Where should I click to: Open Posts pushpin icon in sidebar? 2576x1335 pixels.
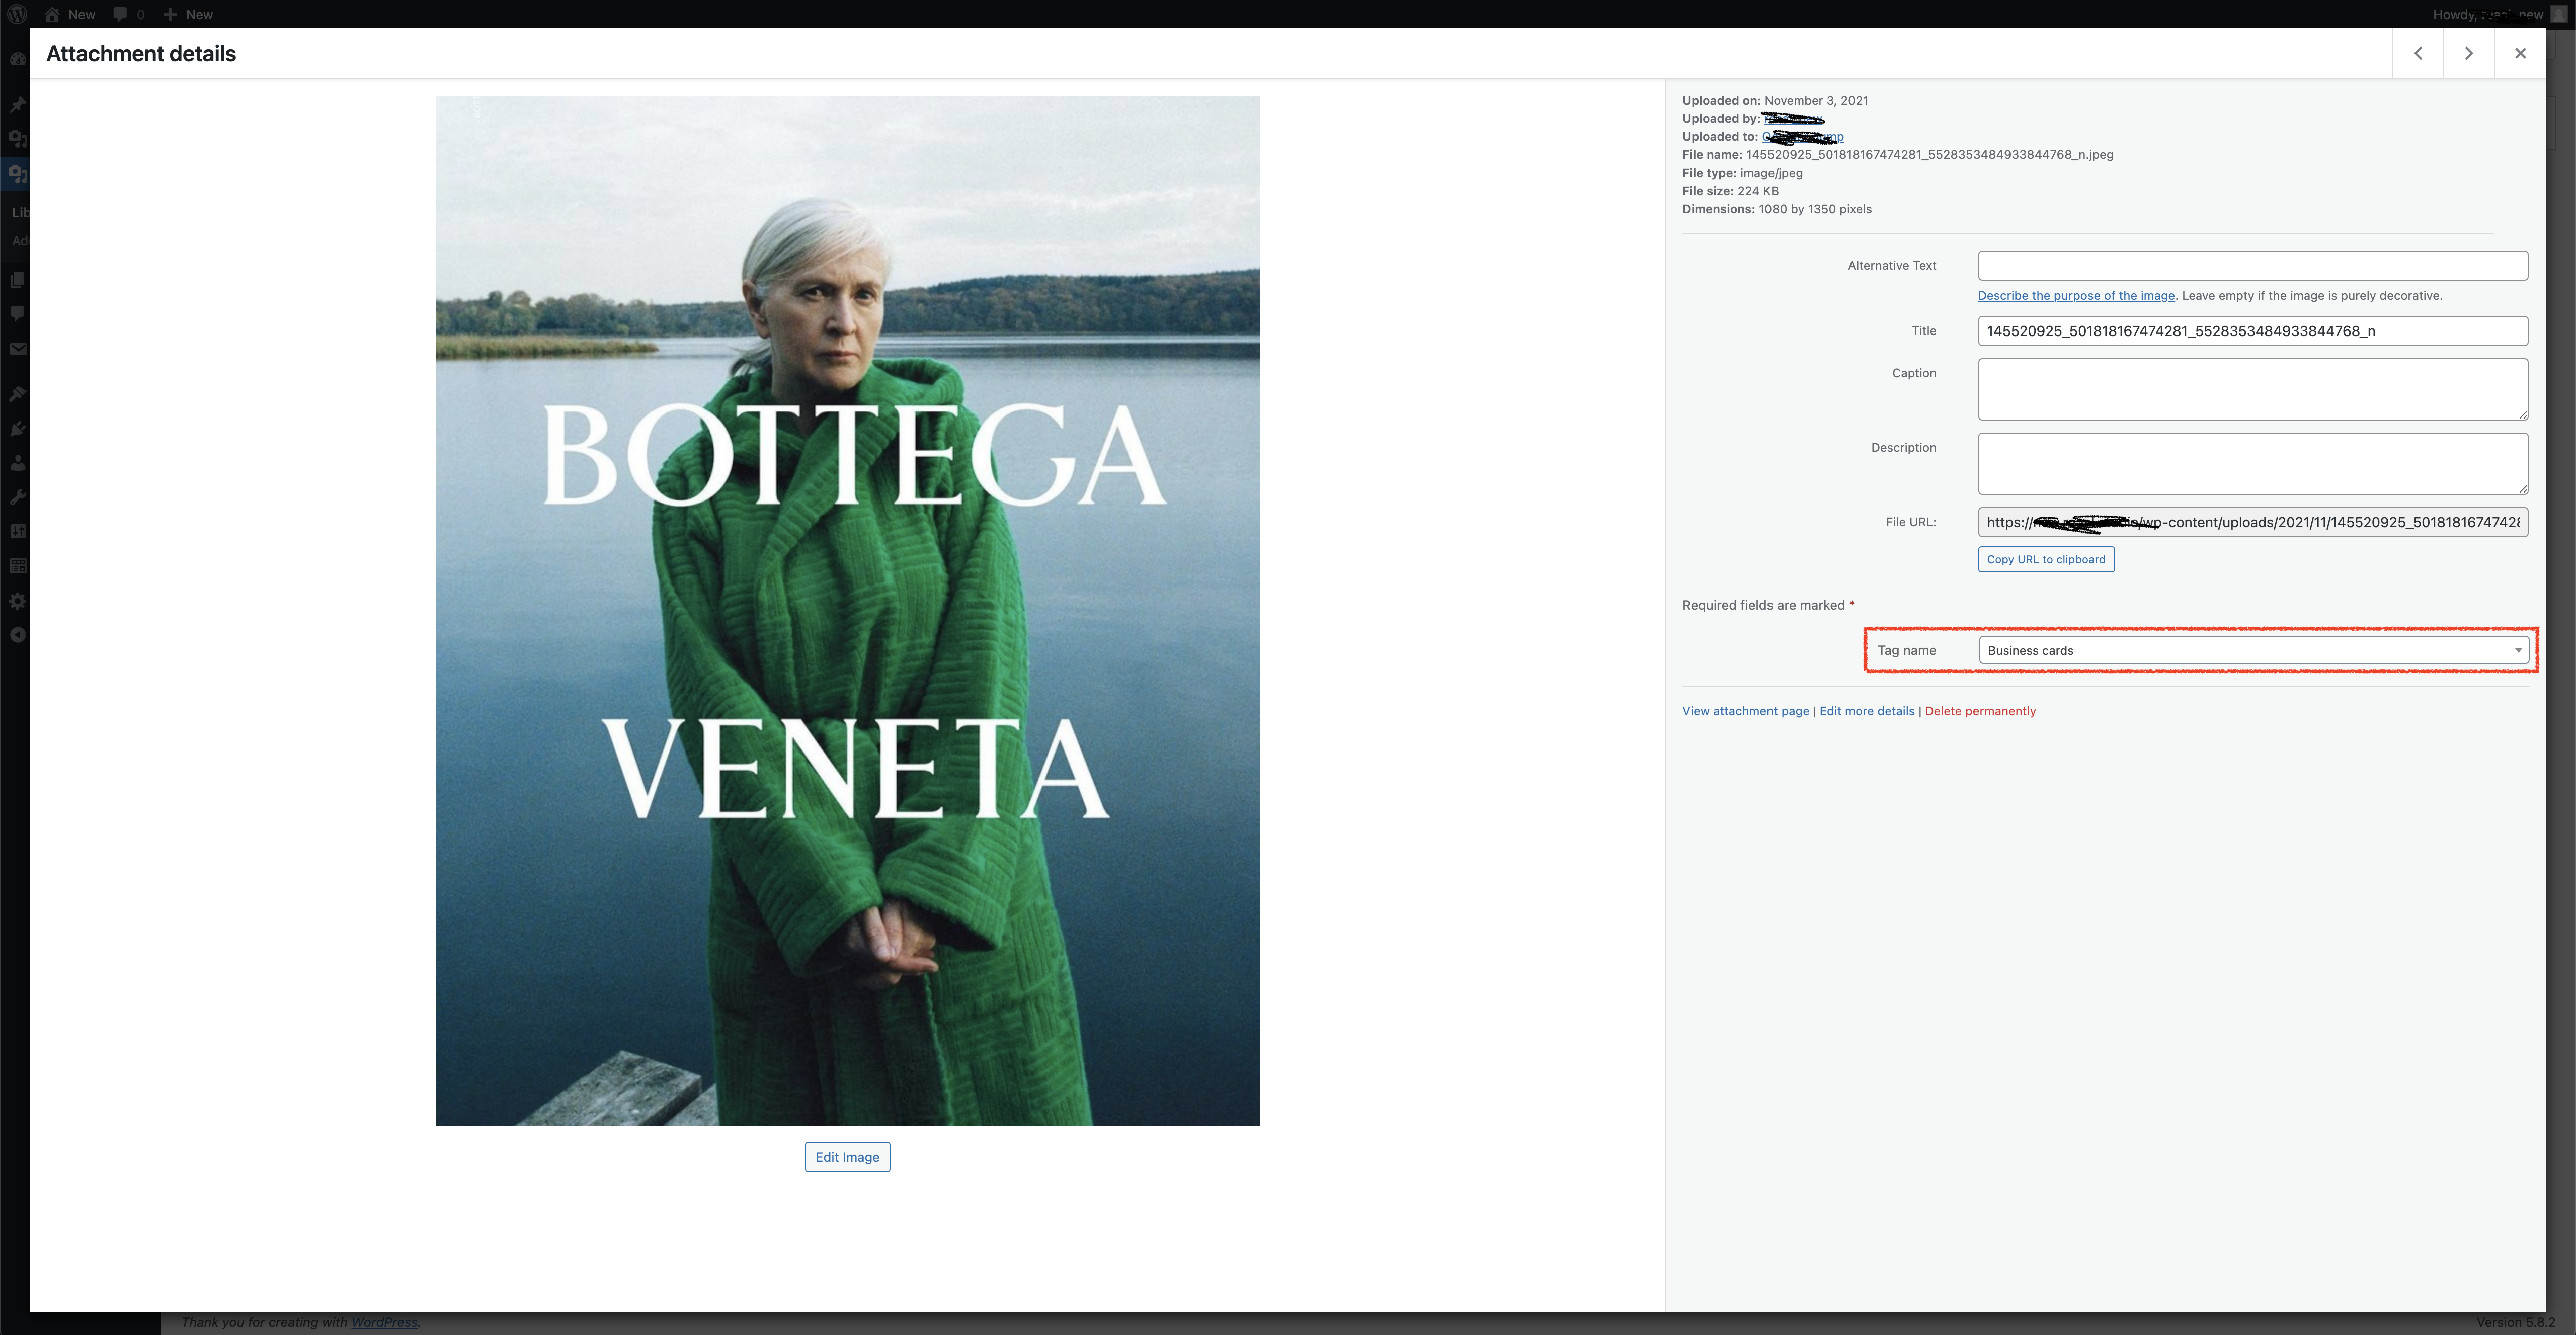coord(17,104)
